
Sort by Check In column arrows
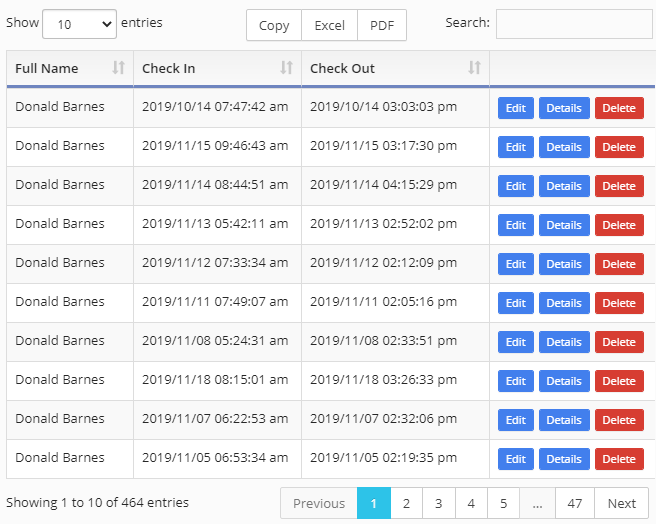[286, 67]
